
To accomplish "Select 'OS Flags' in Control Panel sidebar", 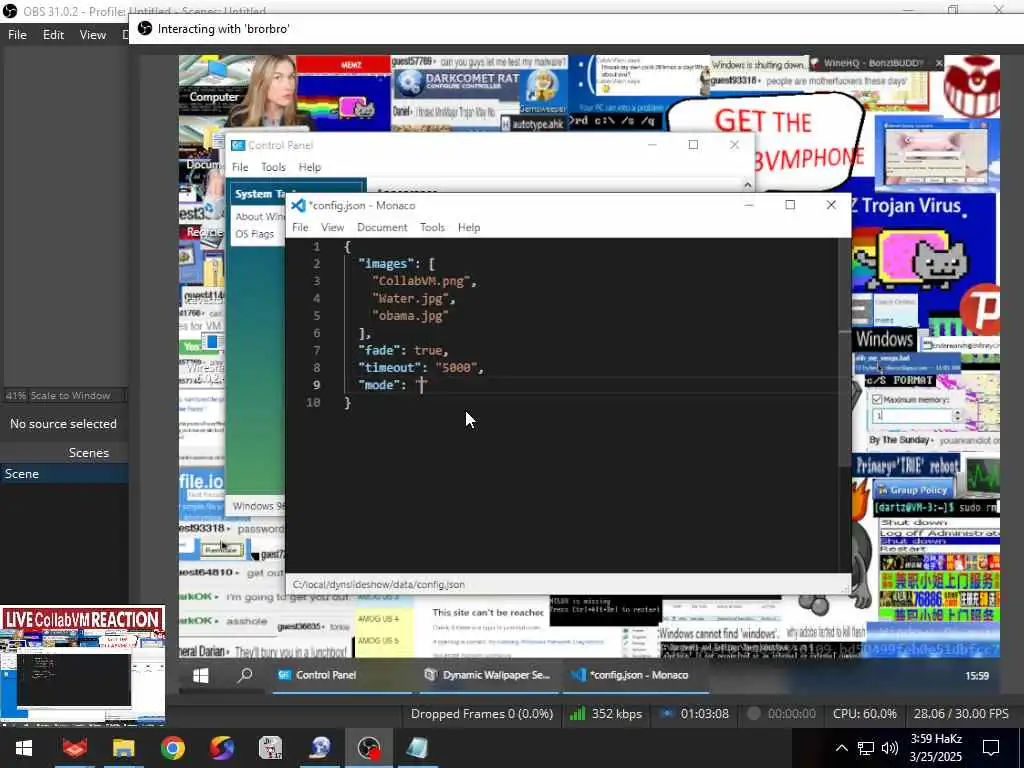I will (x=255, y=234).
